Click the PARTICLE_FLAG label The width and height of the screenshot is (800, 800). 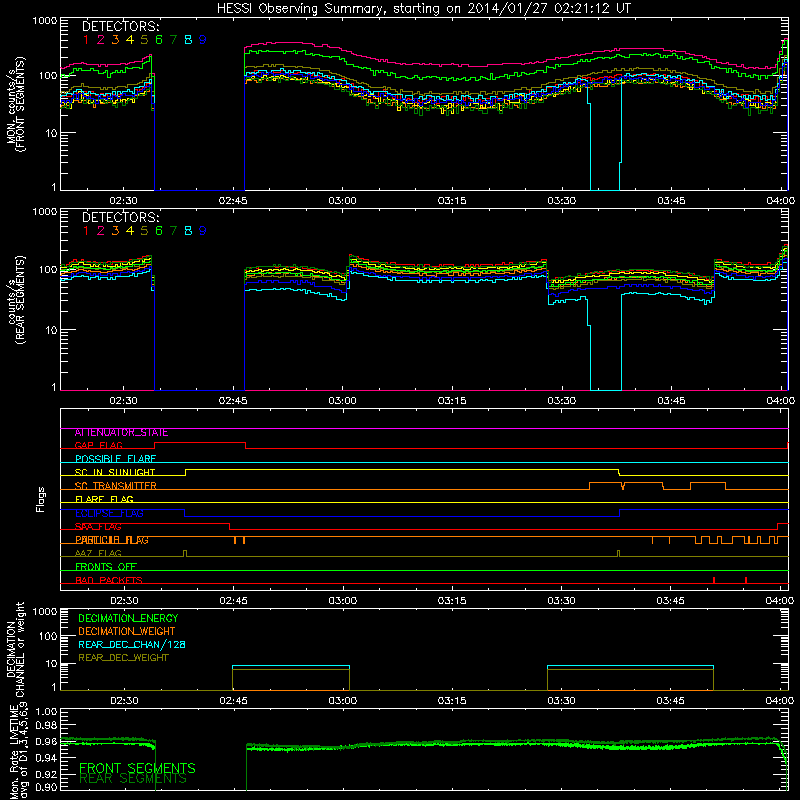coord(112,540)
